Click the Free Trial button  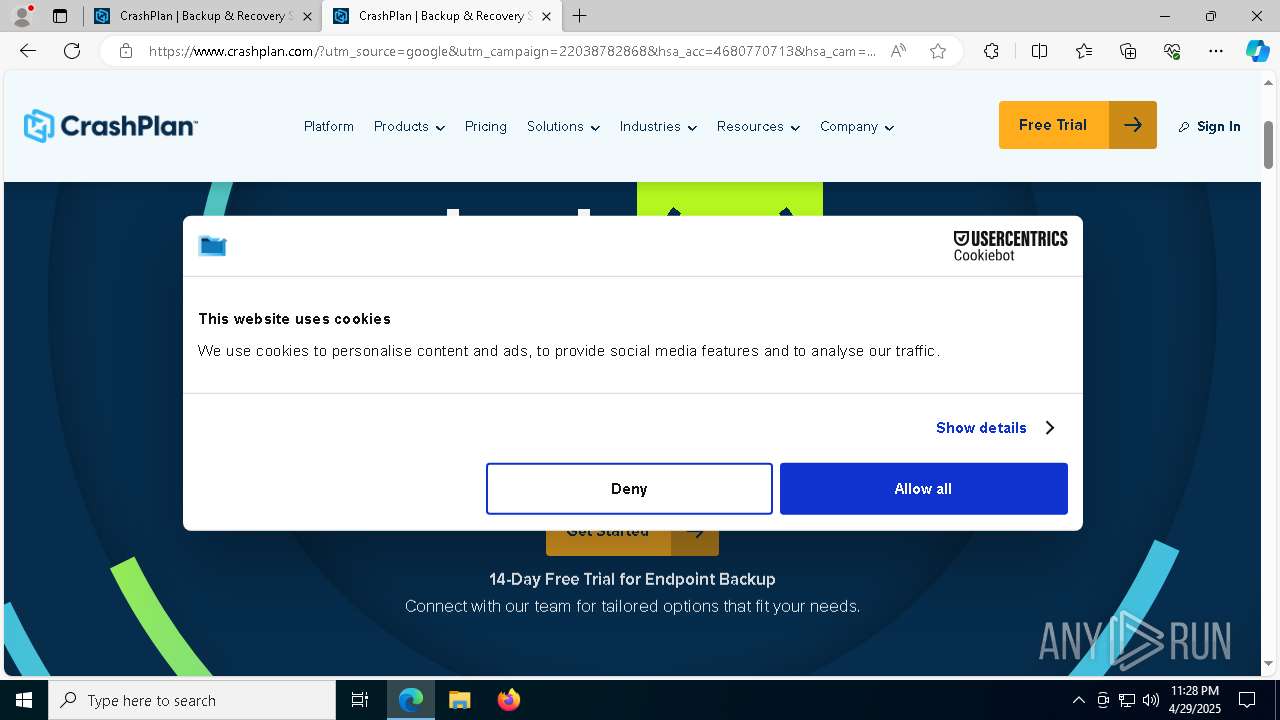[1078, 125]
